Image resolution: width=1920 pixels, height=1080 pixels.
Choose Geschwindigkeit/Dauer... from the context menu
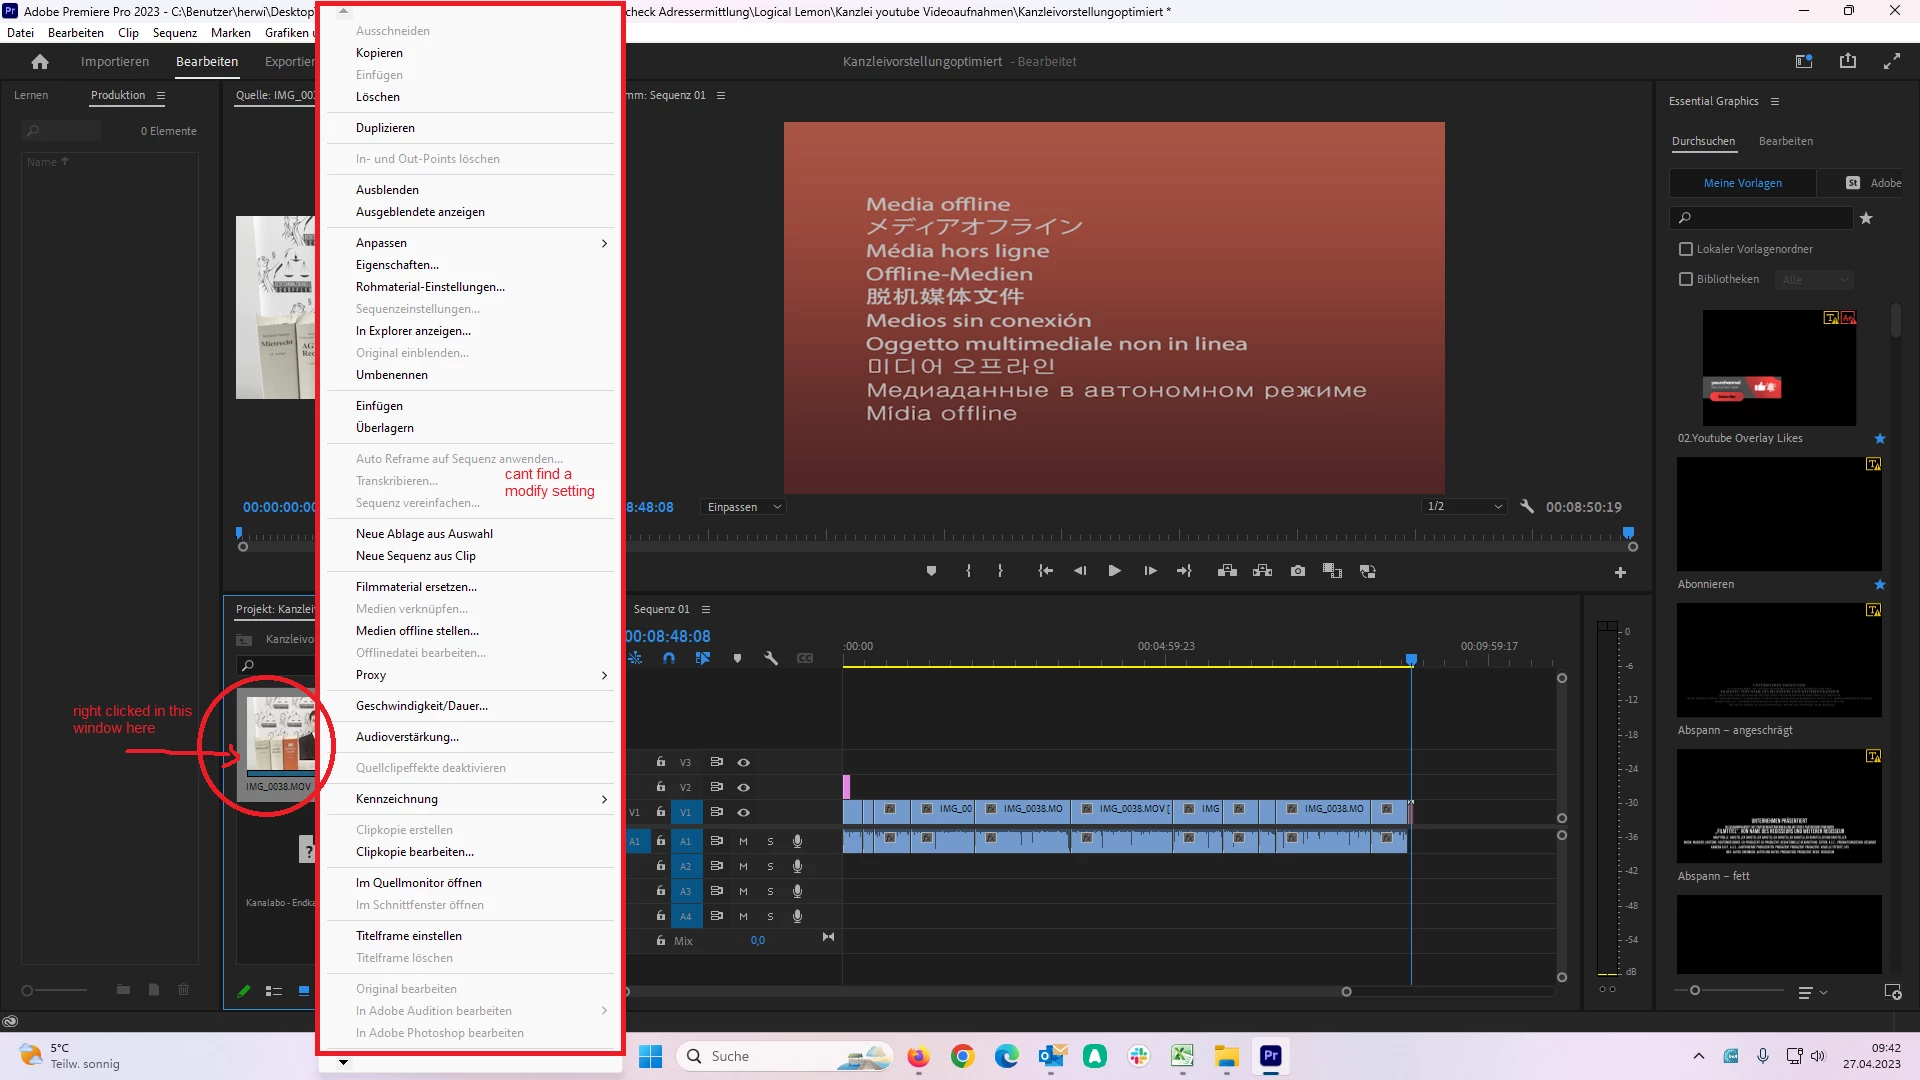[x=421, y=706]
